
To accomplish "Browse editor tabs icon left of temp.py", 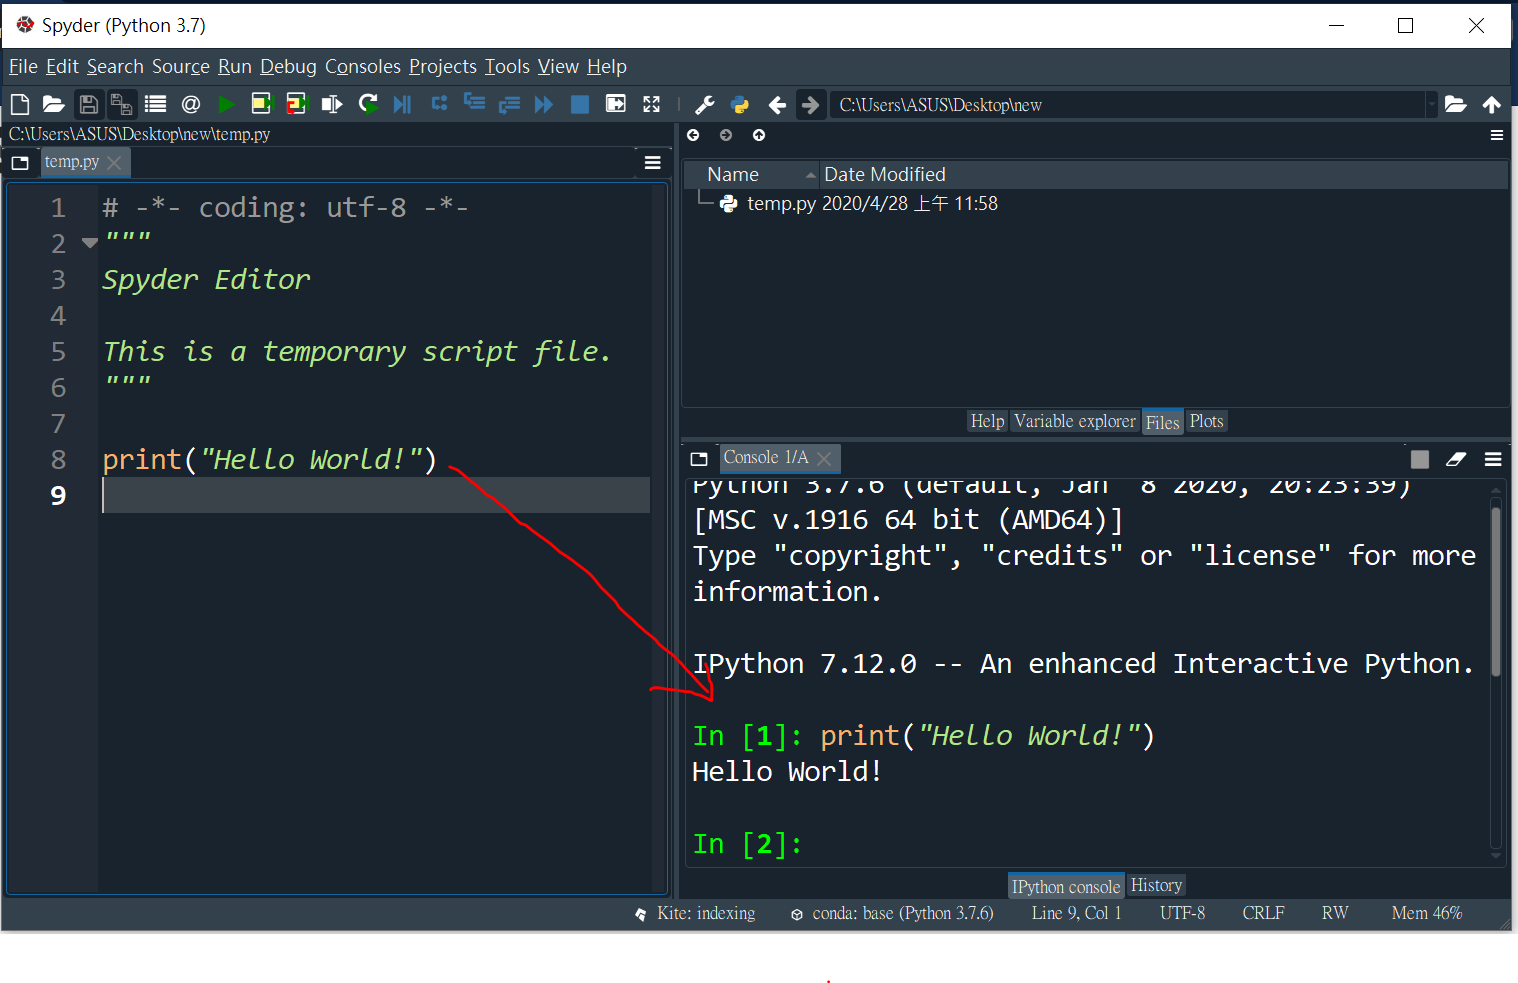I will pos(20,162).
